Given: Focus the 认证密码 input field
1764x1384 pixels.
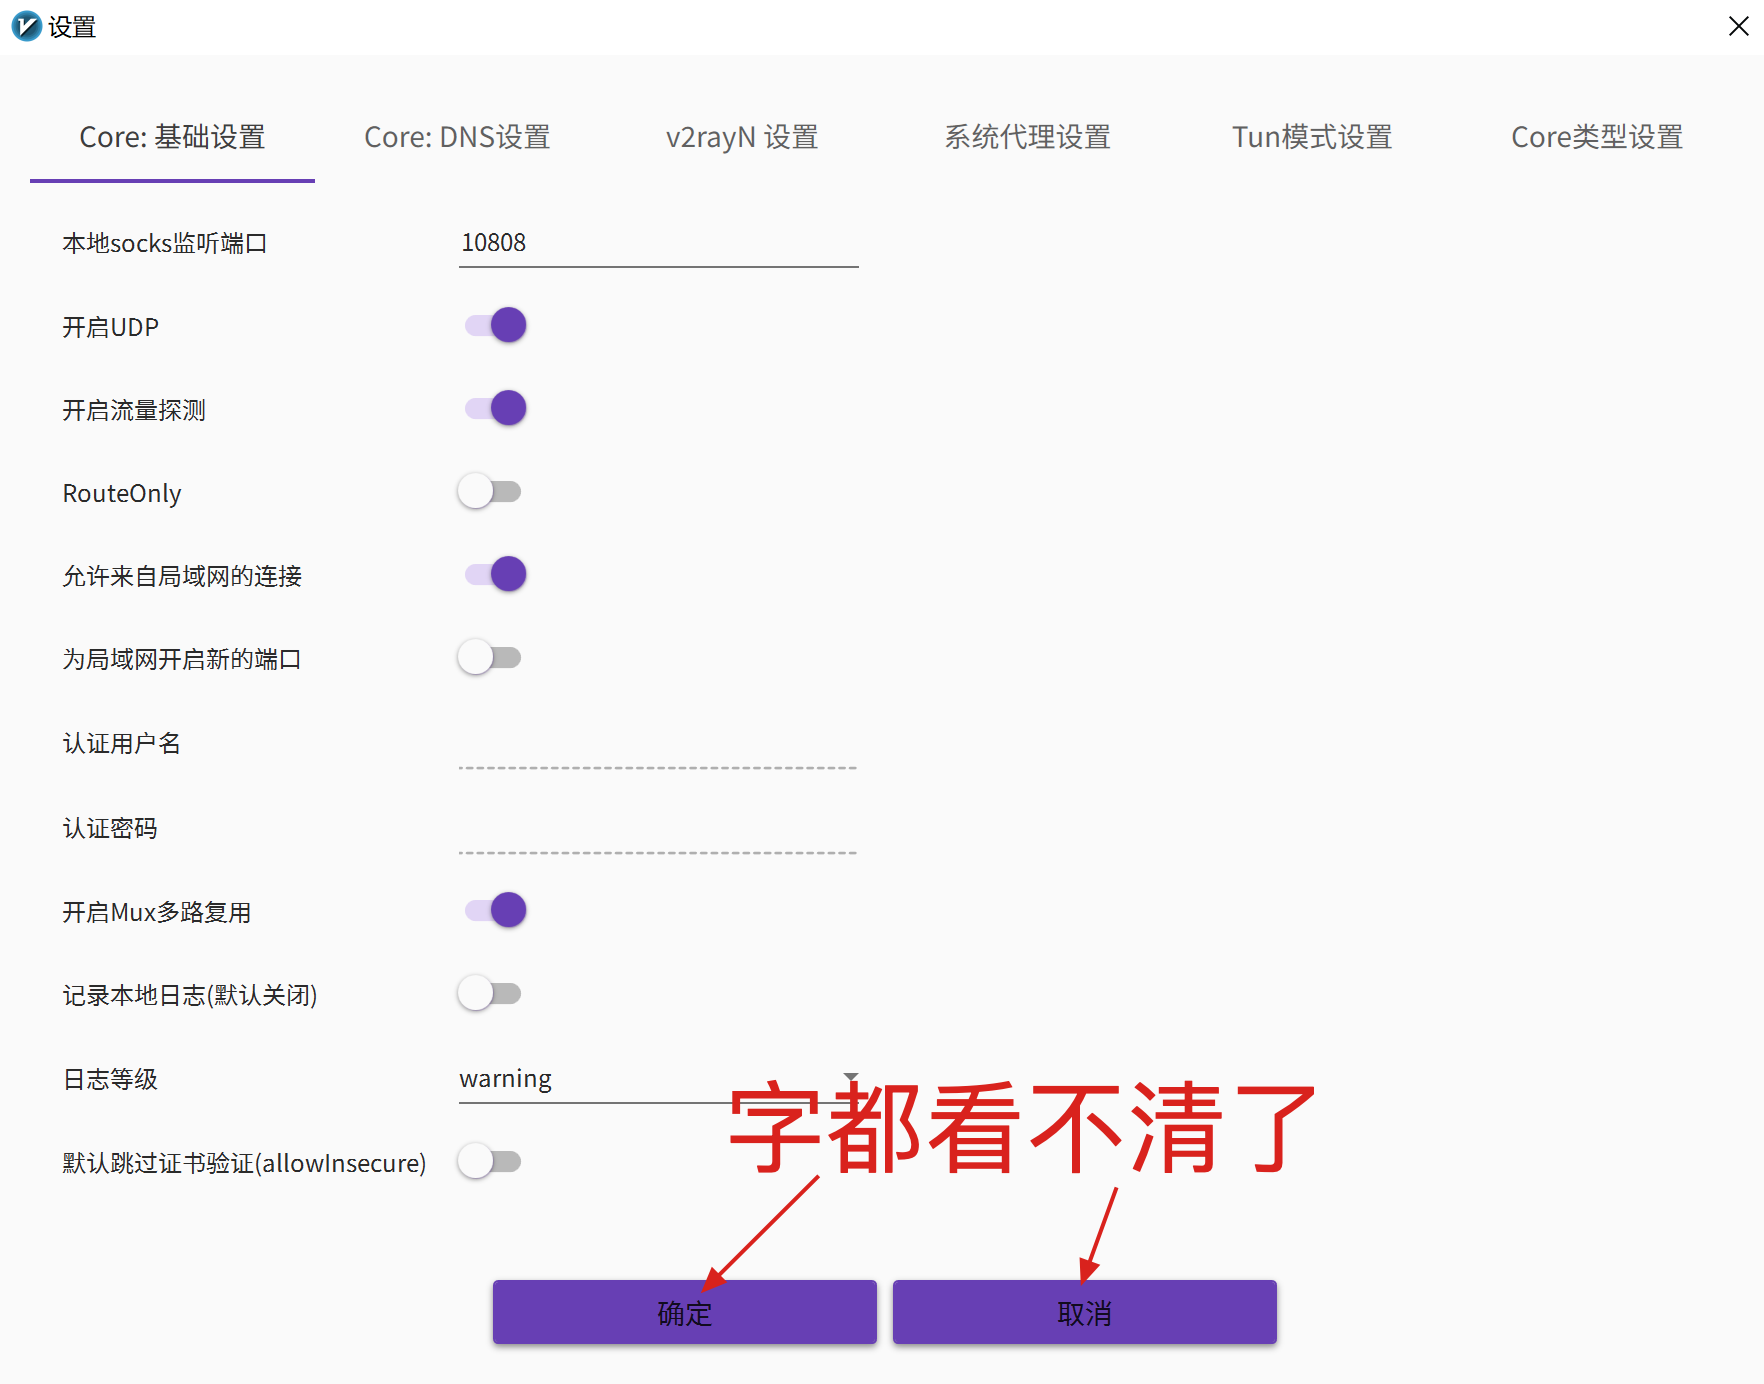Looking at the screenshot, I should [x=658, y=830].
